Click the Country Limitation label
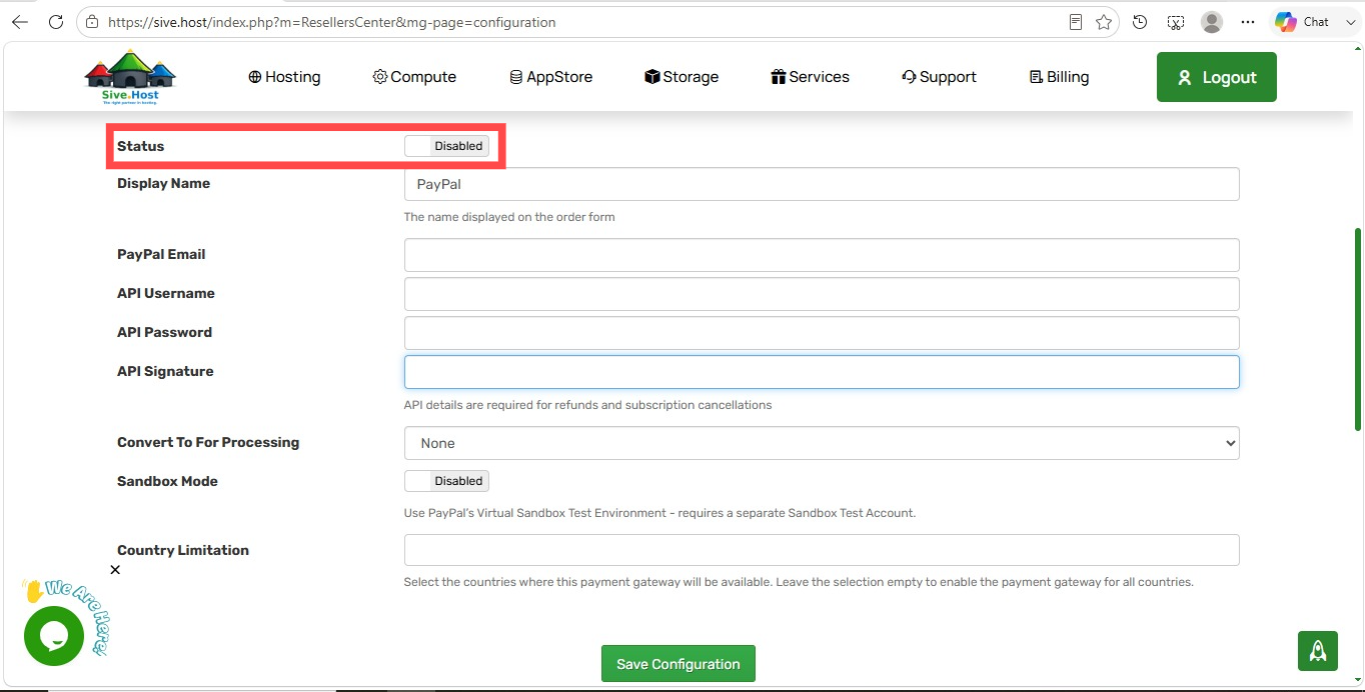This screenshot has width=1365, height=692. coord(183,550)
